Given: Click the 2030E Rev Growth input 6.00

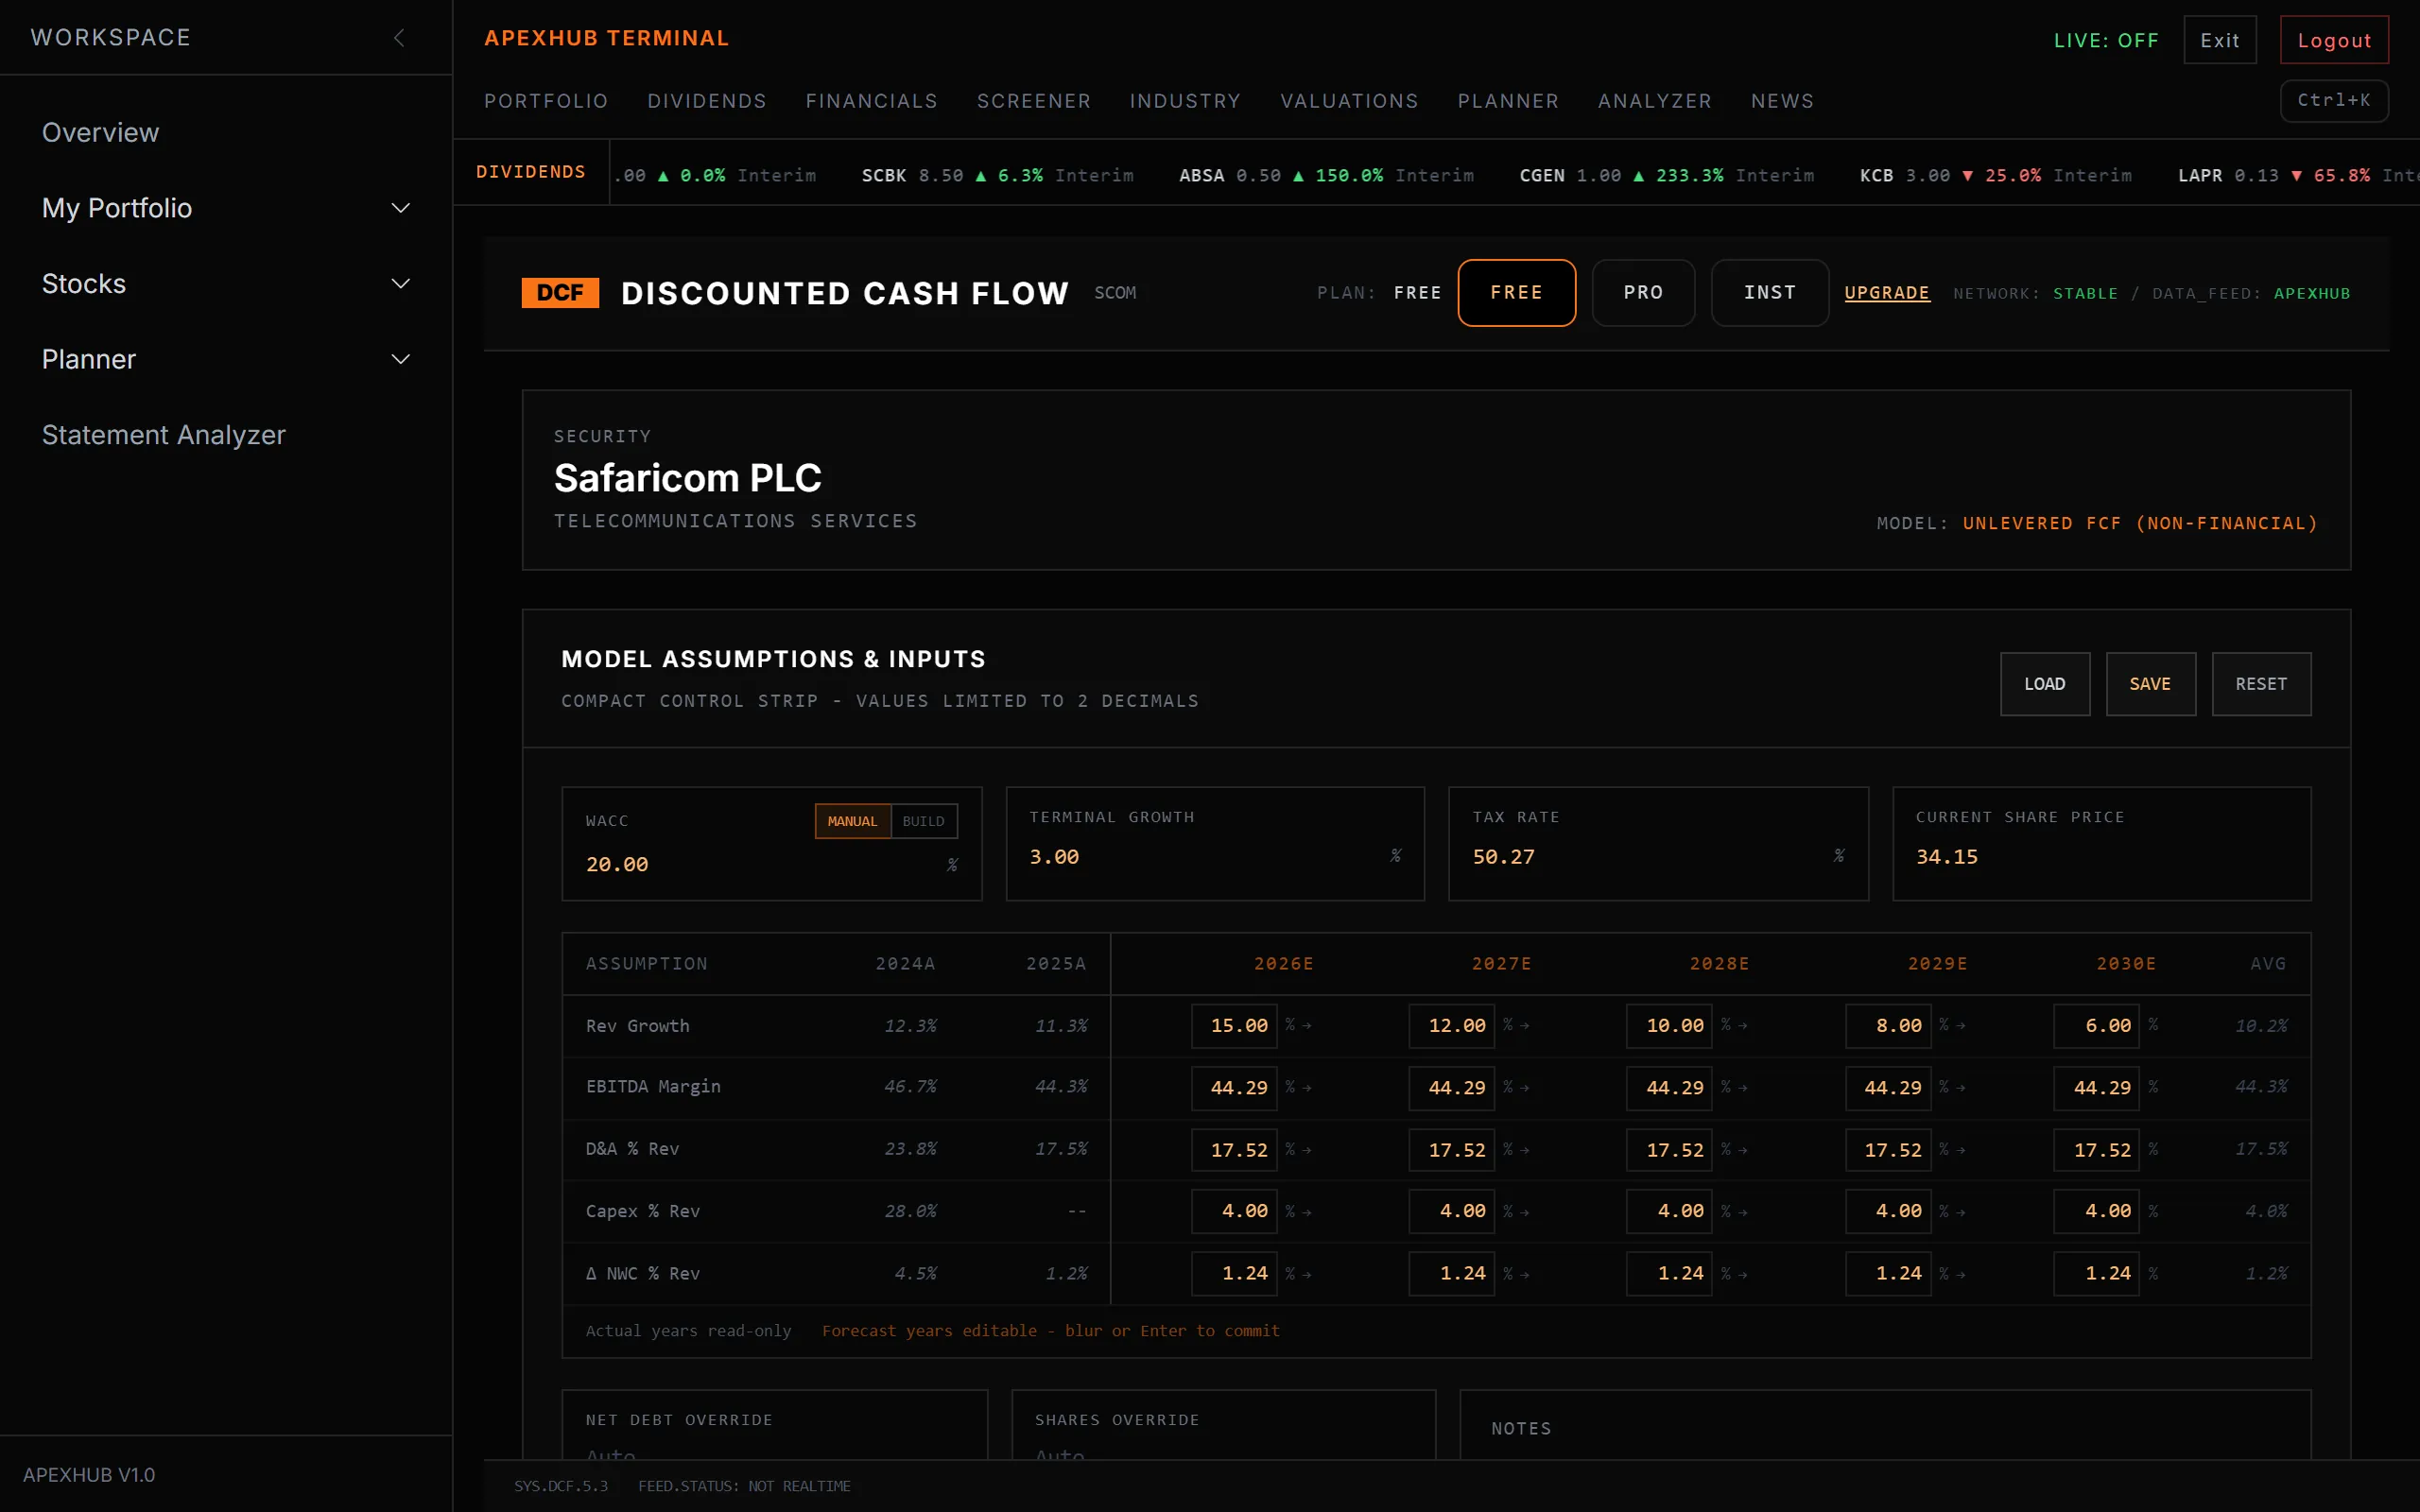Looking at the screenshot, I should click(2096, 1026).
